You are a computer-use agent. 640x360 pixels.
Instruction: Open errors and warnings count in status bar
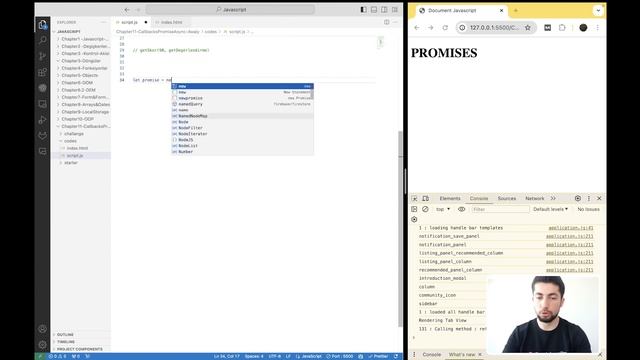(57, 356)
